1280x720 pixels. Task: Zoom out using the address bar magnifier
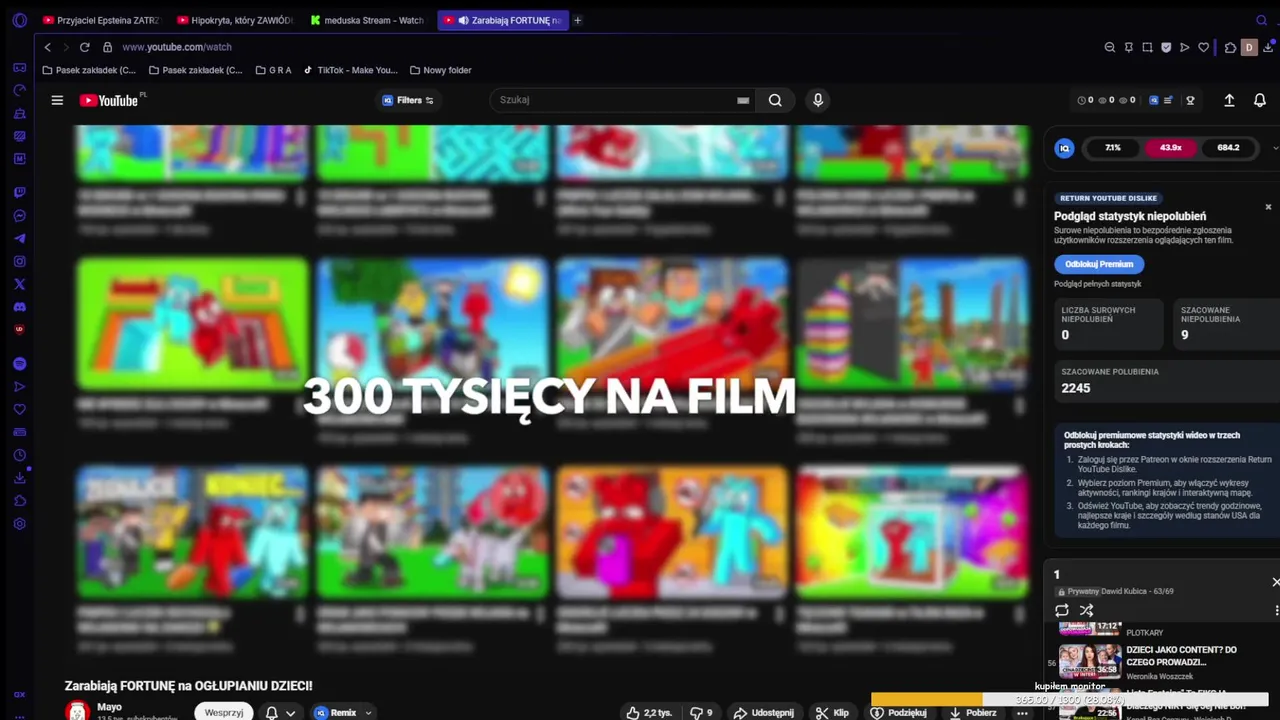click(x=1110, y=47)
